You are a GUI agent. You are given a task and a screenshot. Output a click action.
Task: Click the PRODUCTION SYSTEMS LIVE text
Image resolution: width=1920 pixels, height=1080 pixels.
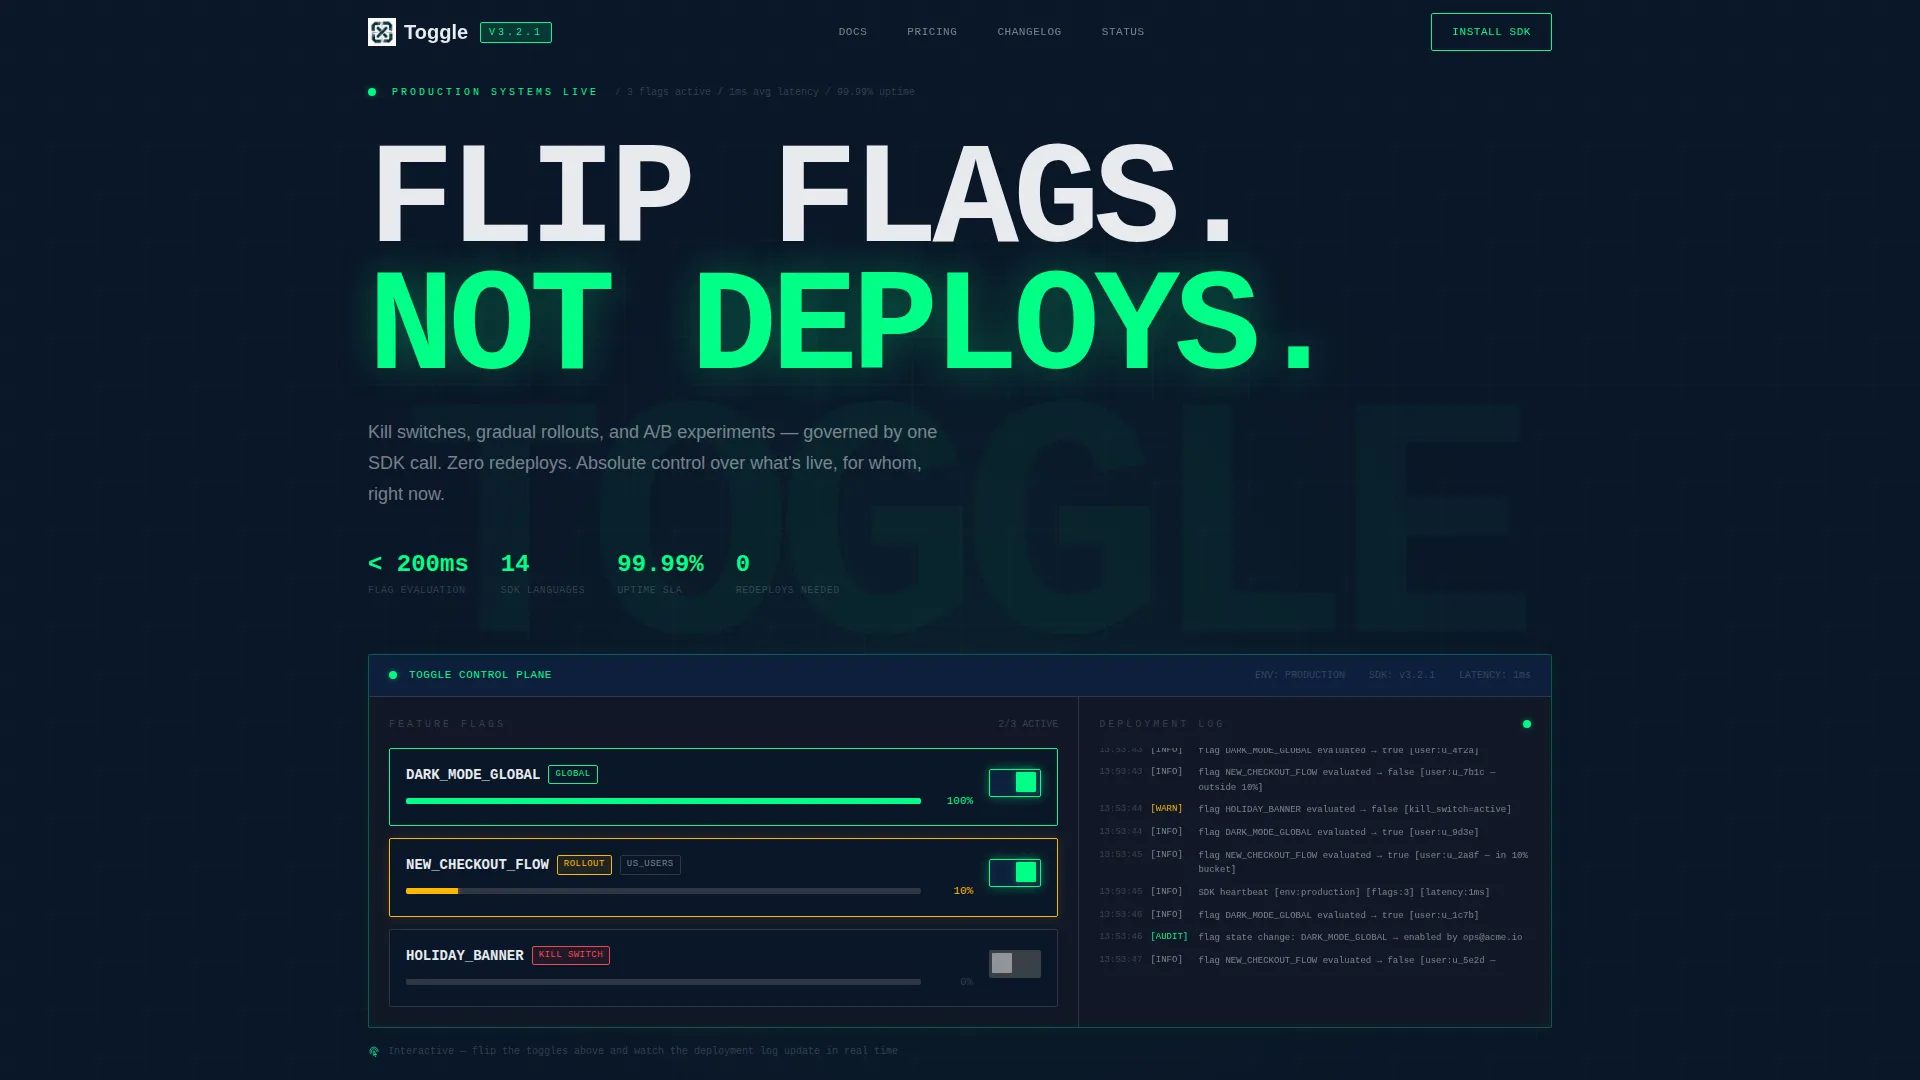click(x=494, y=92)
